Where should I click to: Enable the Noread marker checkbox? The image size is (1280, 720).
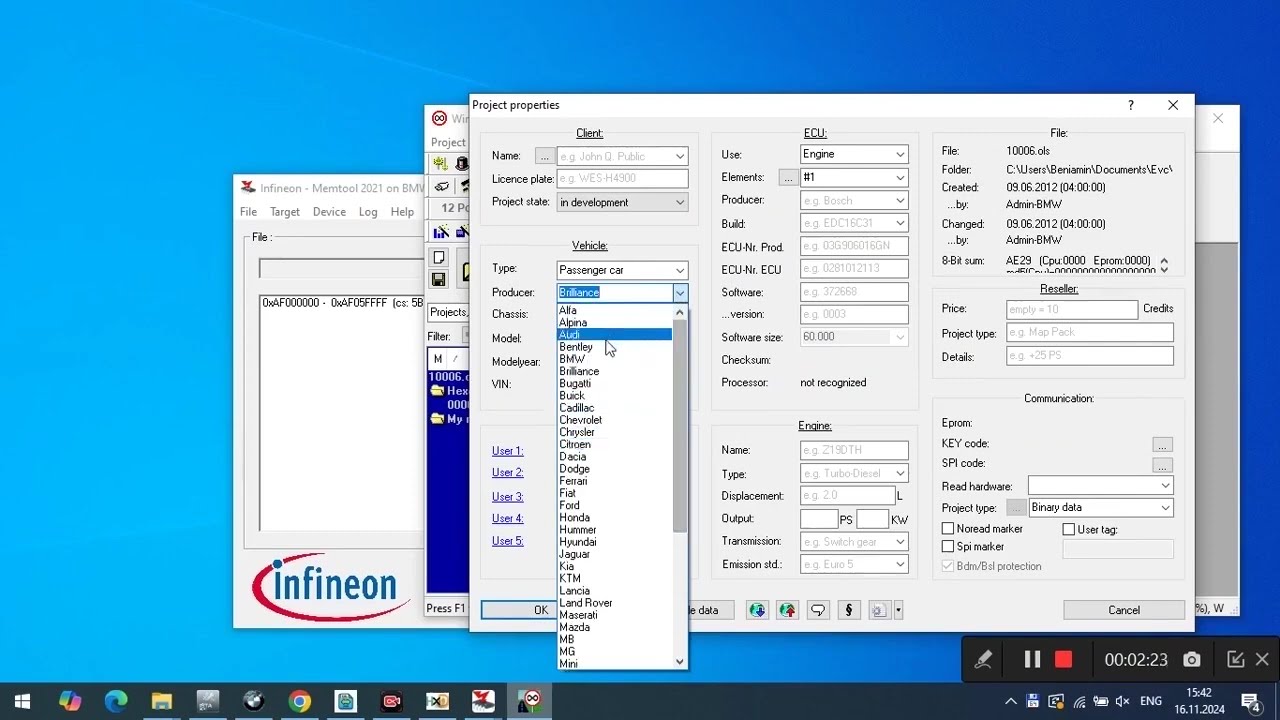point(948,529)
